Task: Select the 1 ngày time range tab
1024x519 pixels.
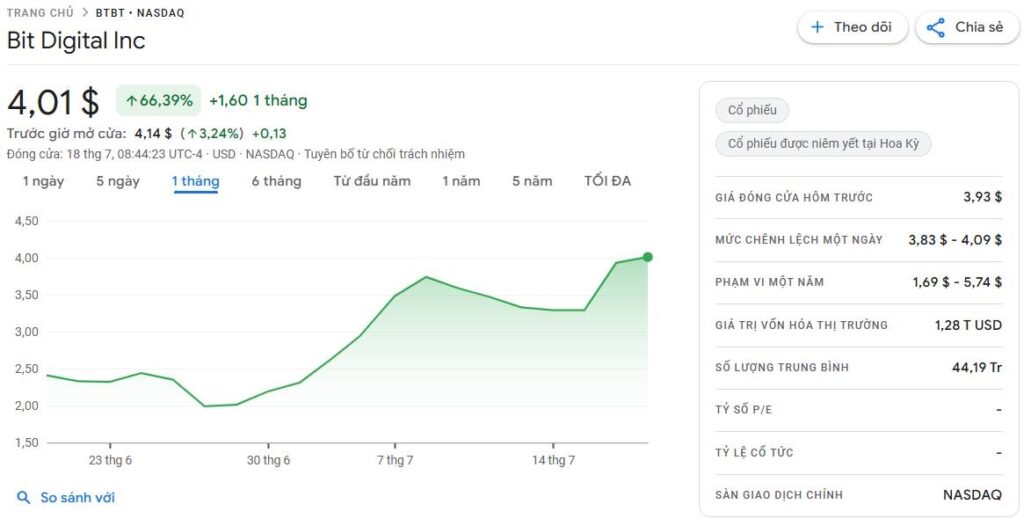Action: (x=43, y=181)
